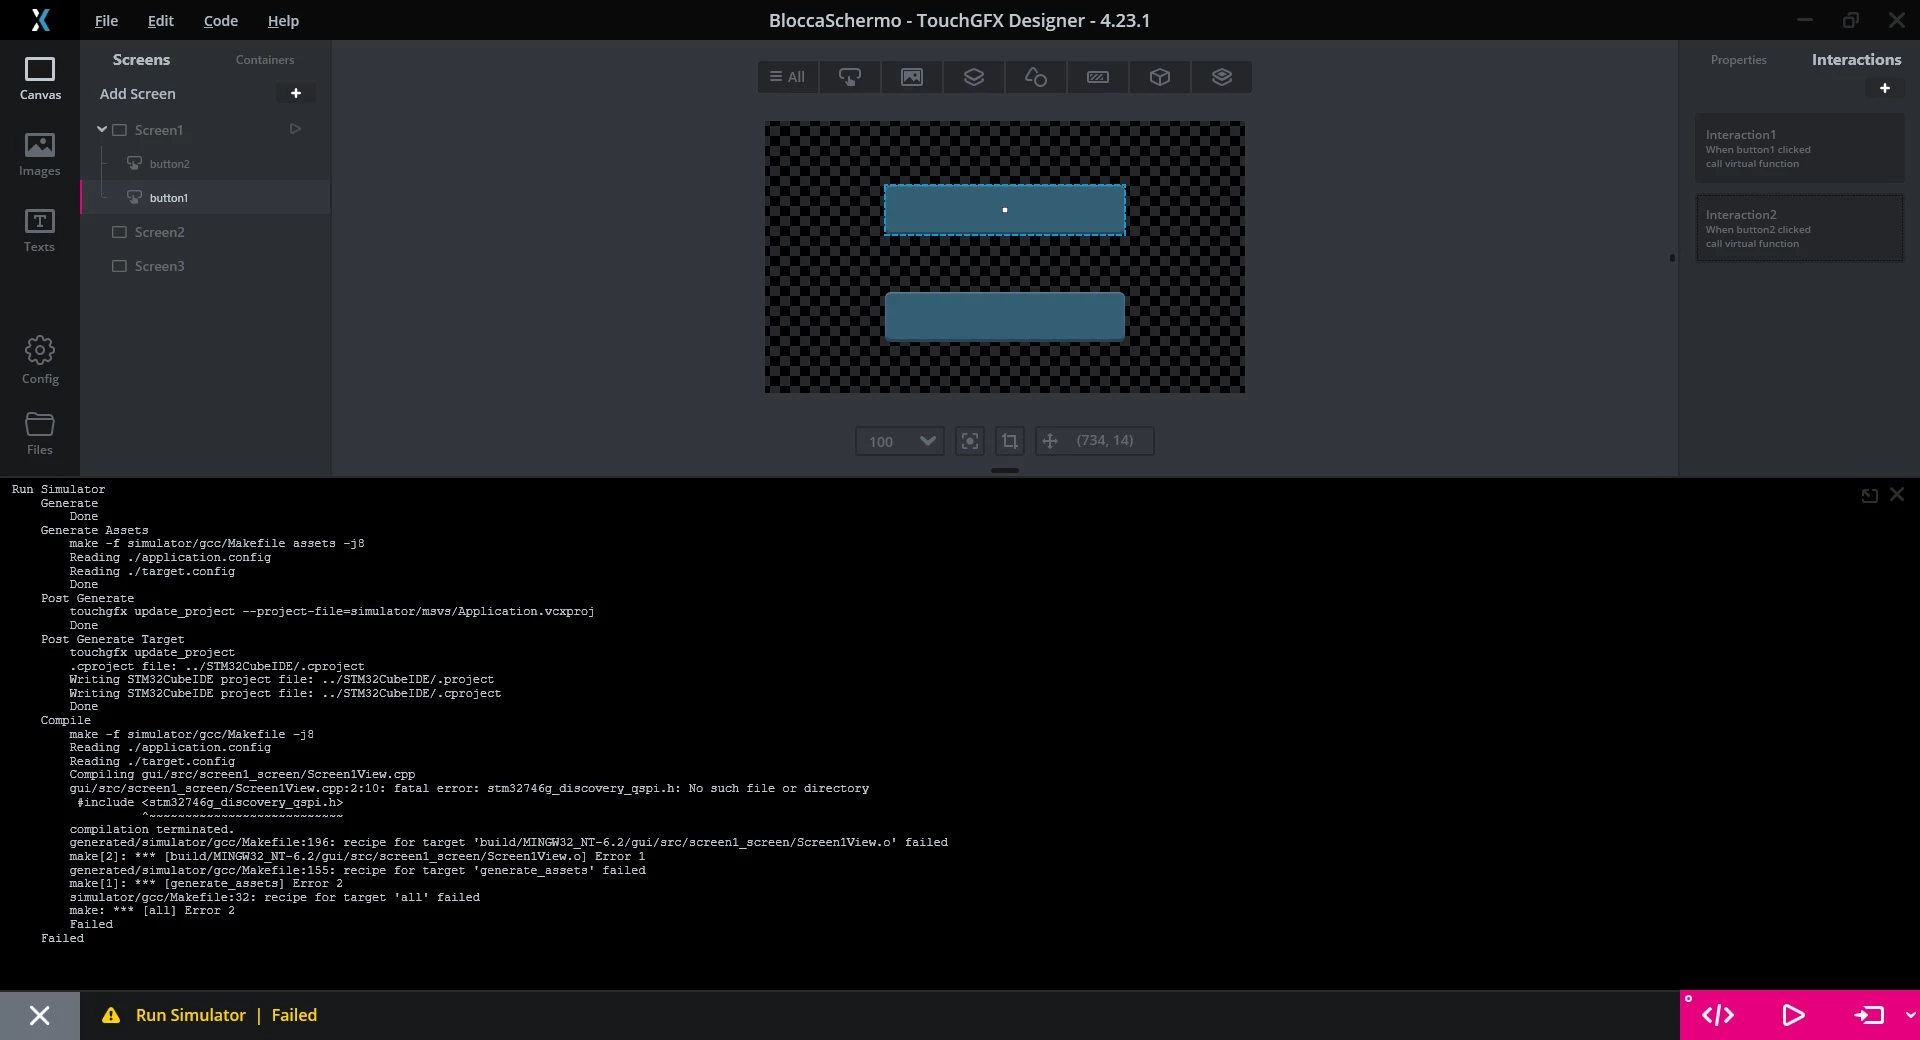Open the Images panel in the sidebar
This screenshot has width=1920, height=1040.
pos(40,155)
